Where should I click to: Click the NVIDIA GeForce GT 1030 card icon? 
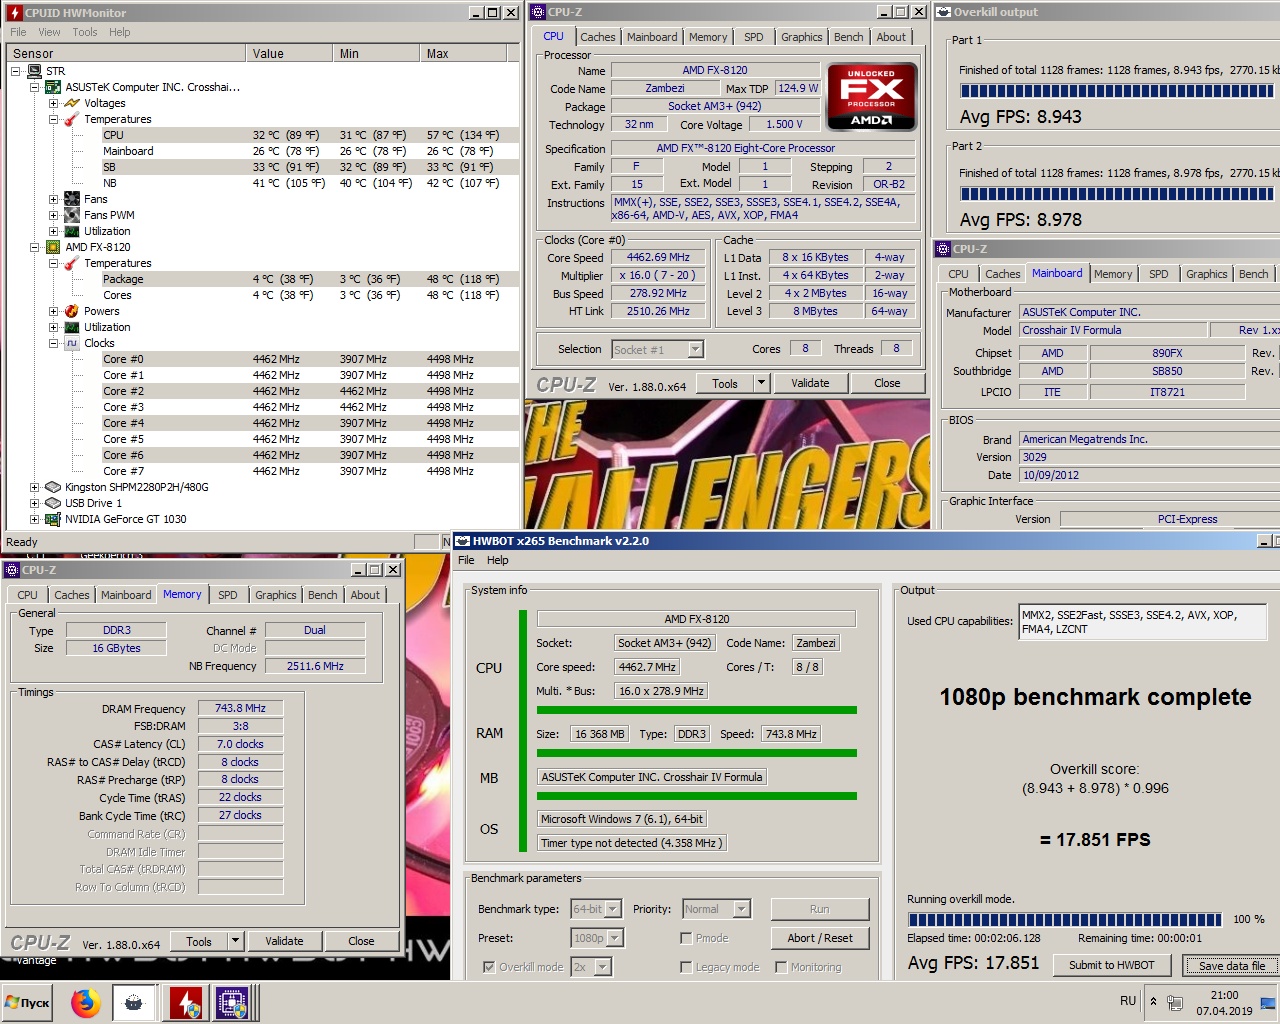[x=53, y=519]
